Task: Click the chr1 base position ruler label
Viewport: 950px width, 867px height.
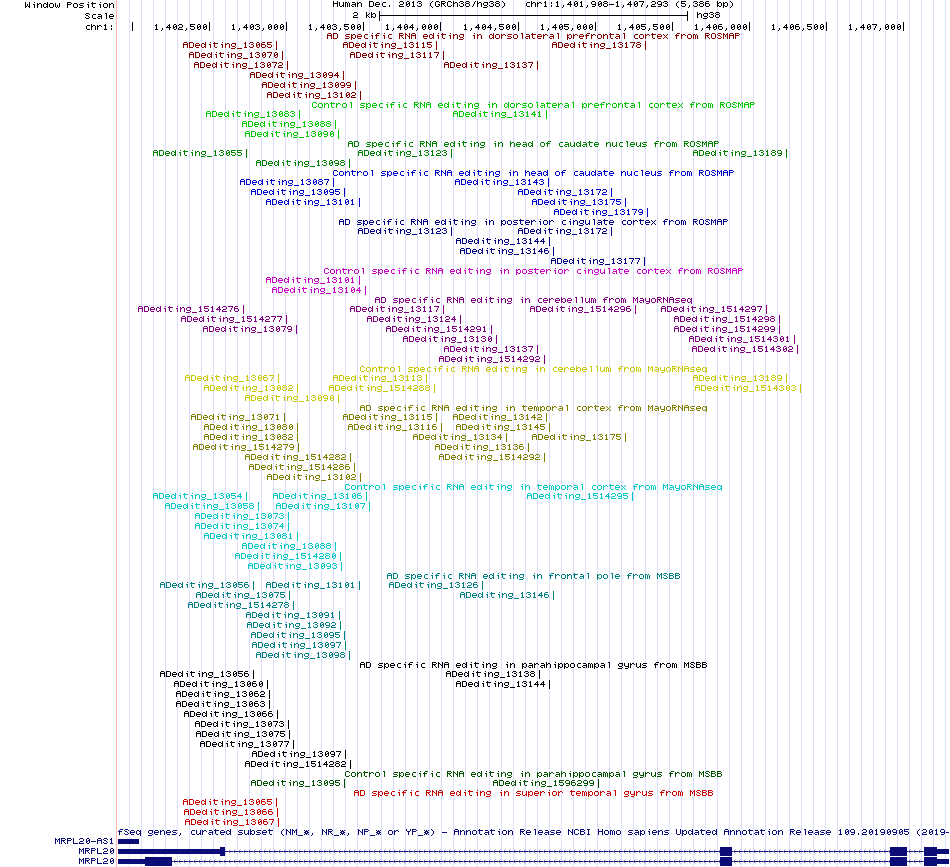Action: point(100,27)
